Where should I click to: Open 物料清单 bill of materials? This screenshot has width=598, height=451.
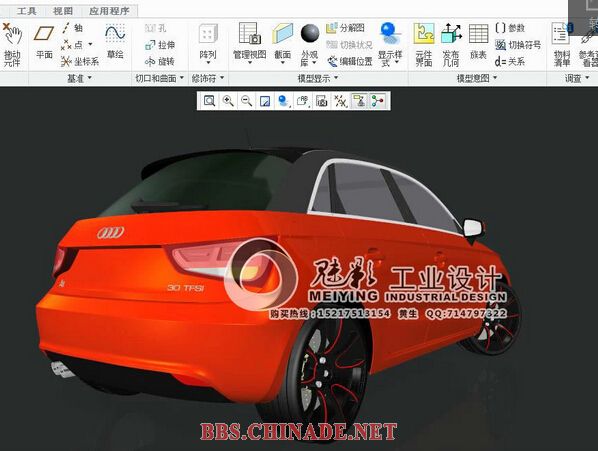[x=561, y=44]
